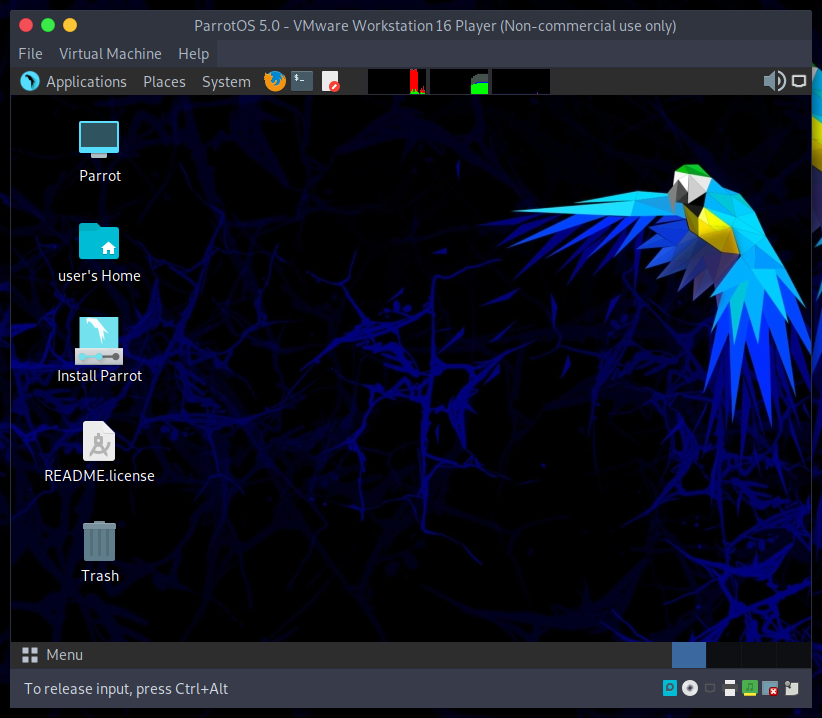Launch Firefox from the top panel

point(274,81)
